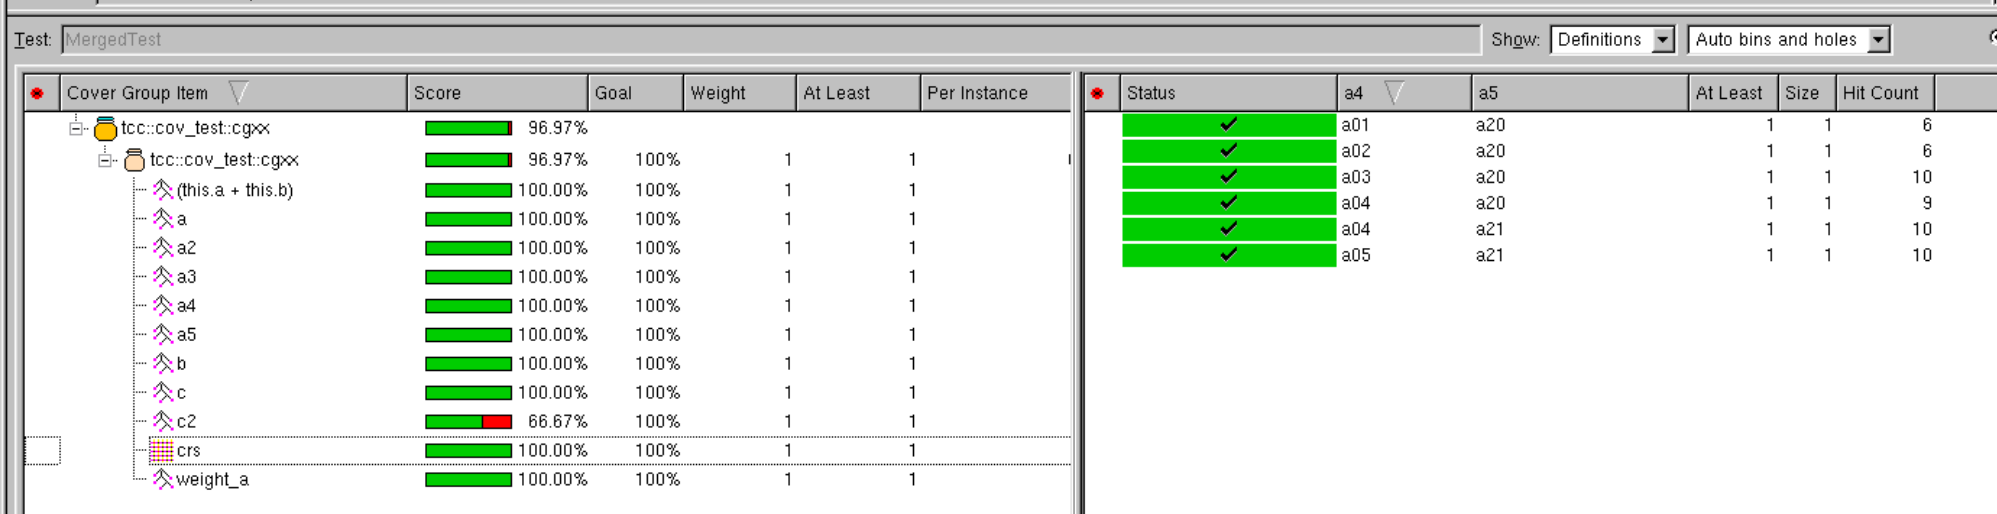Click the status checkmark for a03 a20 row
The image size is (1997, 514).
tap(1229, 177)
